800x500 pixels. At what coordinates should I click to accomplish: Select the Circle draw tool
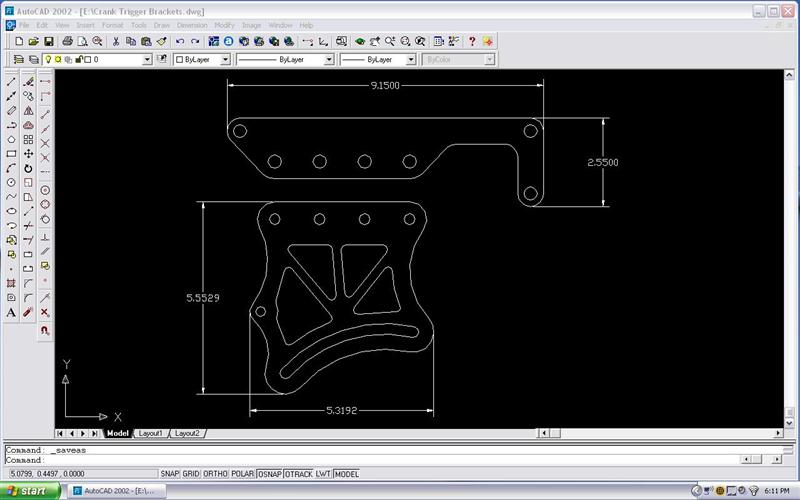tap(11, 182)
